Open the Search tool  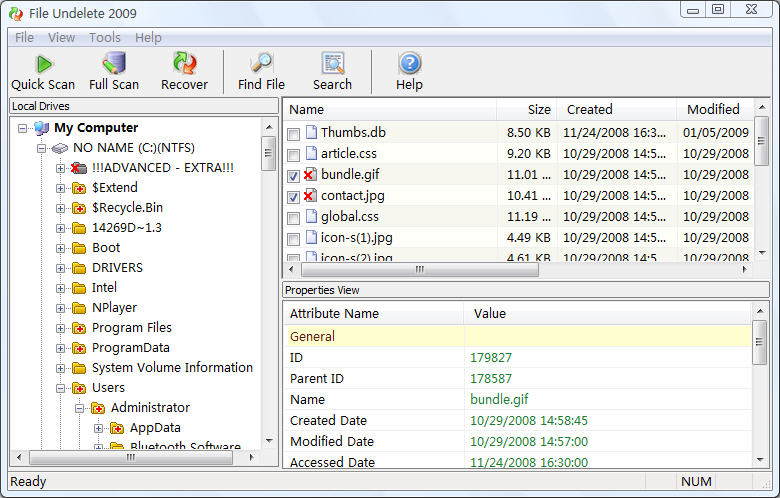[332, 72]
